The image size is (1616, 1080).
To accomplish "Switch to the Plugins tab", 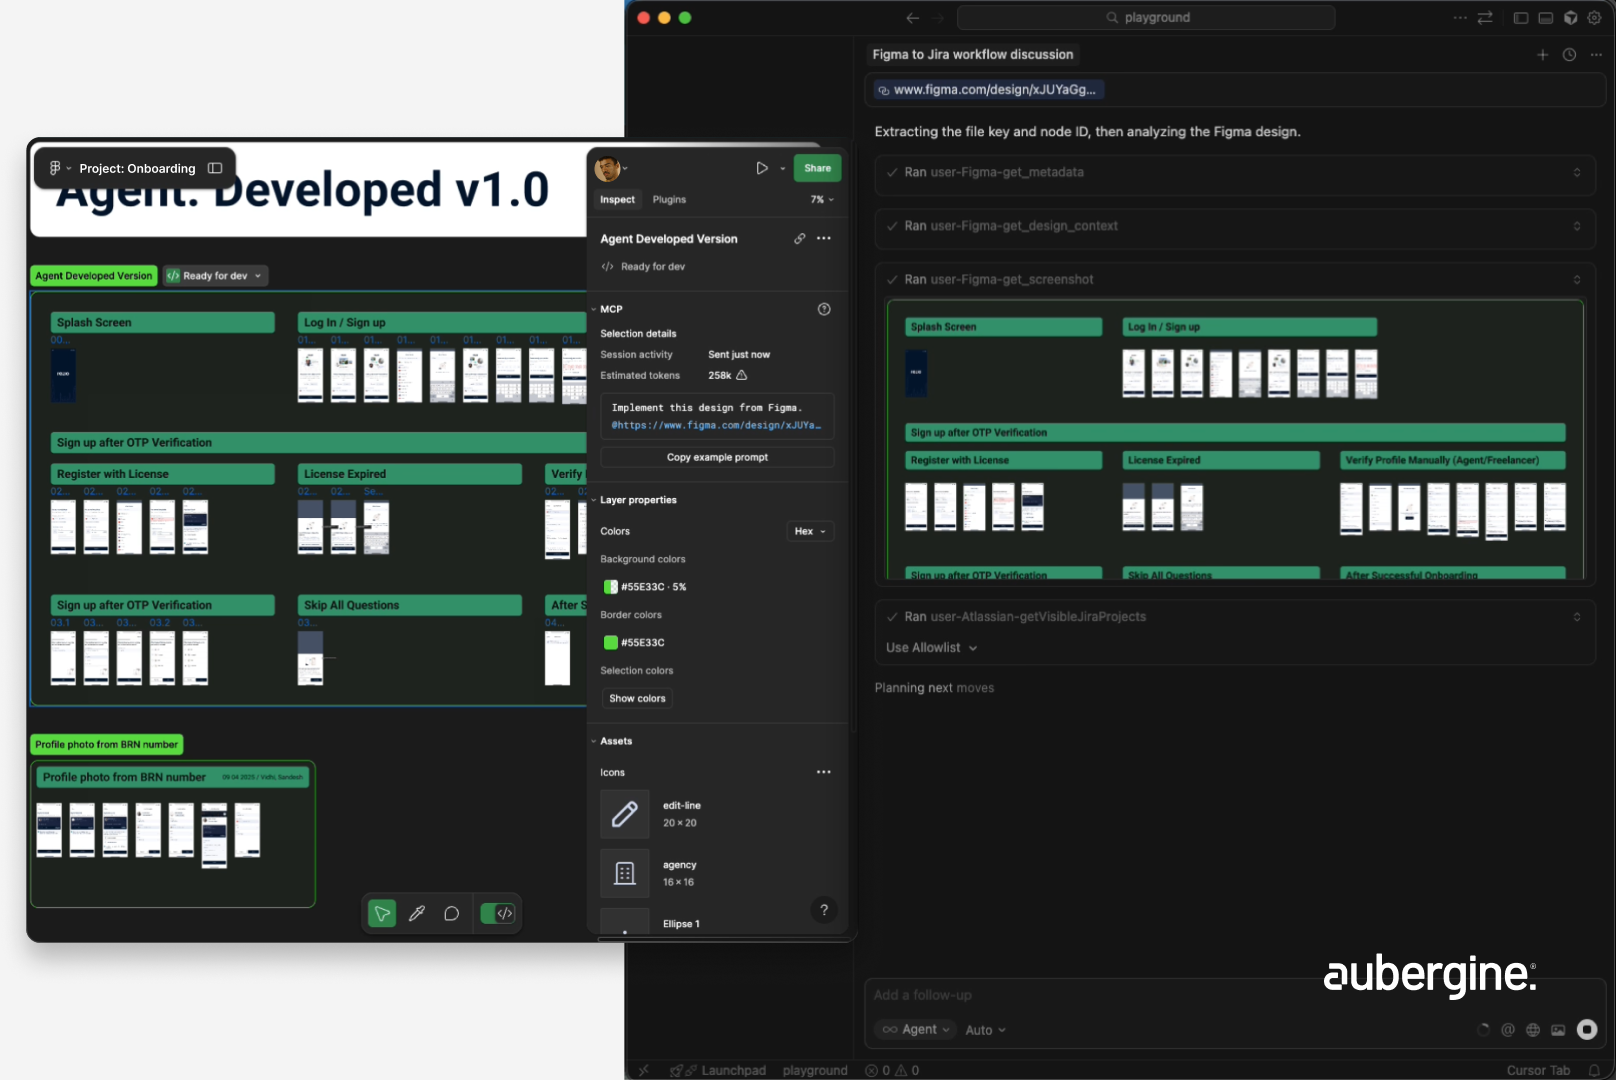I will point(669,200).
